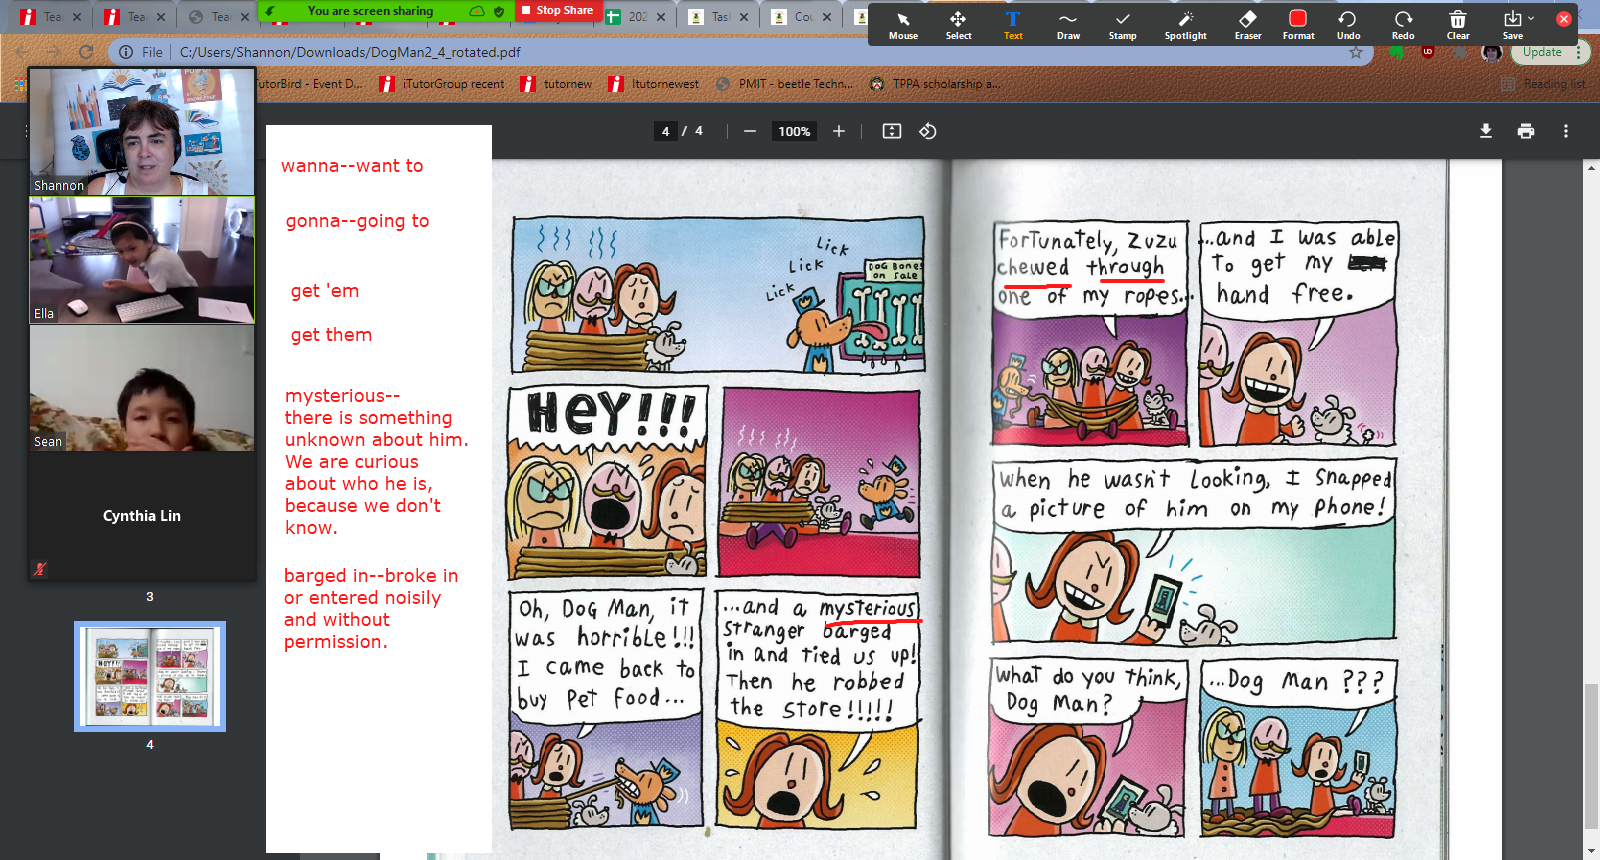1600x860 pixels.
Task: Redo the annotation
Action: point(1403,25)
